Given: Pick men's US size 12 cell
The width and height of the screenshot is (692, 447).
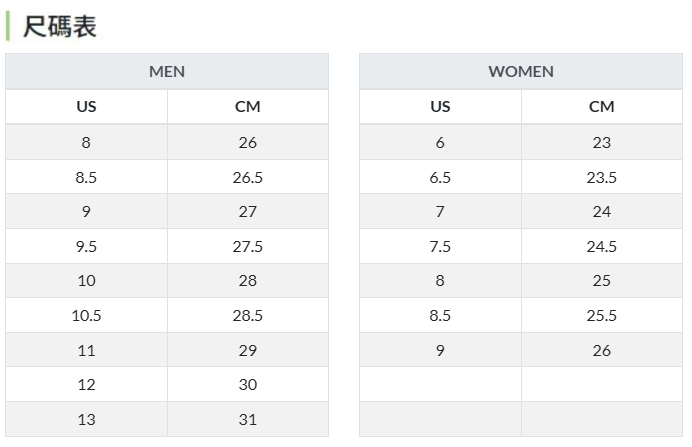Looking at the screenshot, I should 87,385.
